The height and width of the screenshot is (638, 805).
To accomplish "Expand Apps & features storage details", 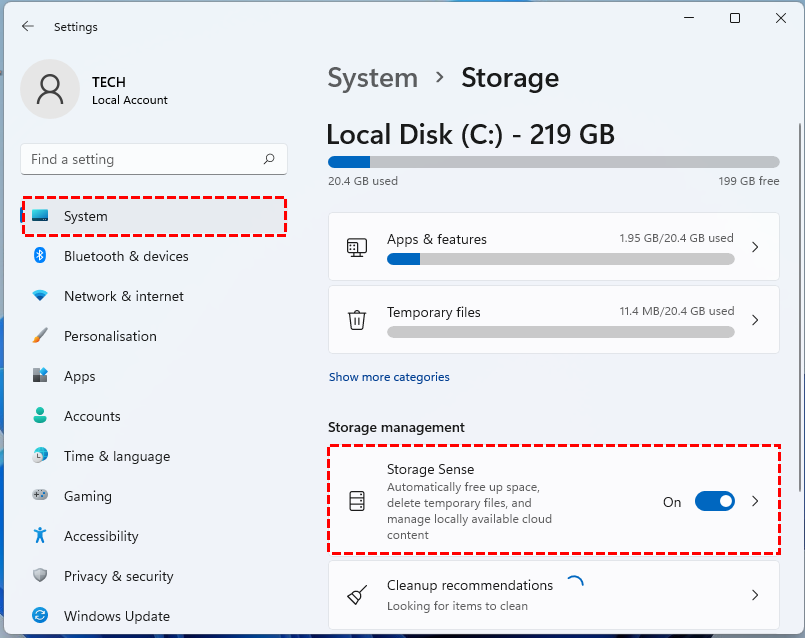I will tap(755, 247).
